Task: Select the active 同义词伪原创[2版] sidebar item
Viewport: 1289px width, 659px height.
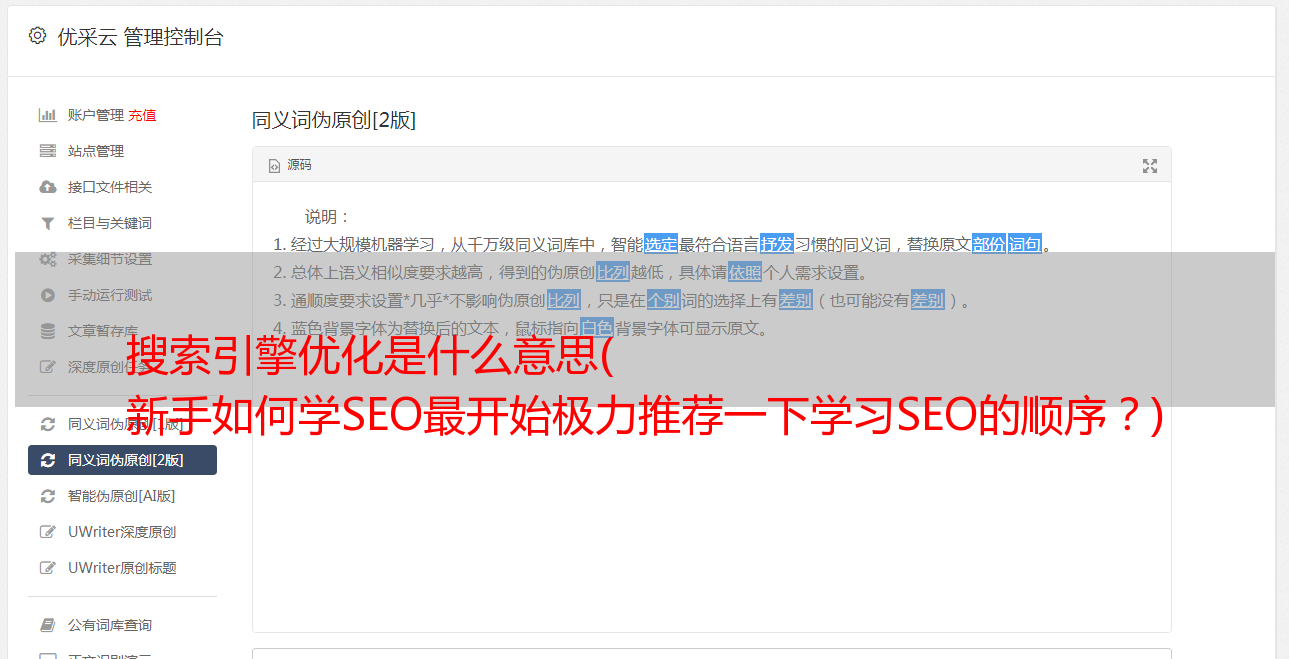Action: click(x=122, y=460)
